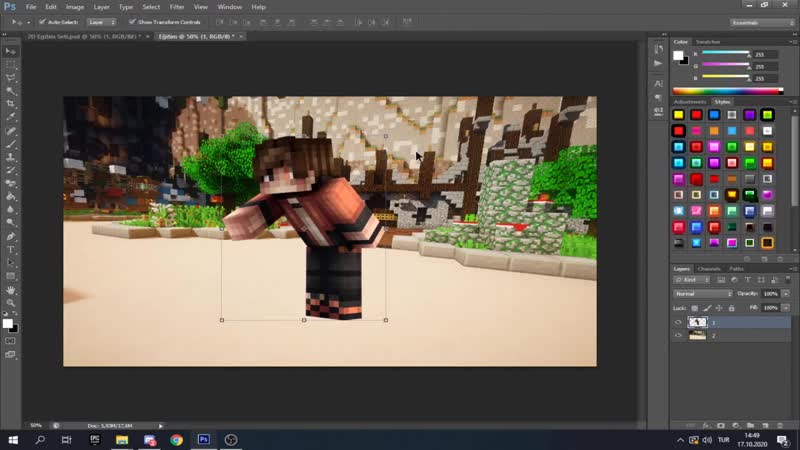Hide layer 2 visibility eye
800x450 pixels.
[678, 336]
